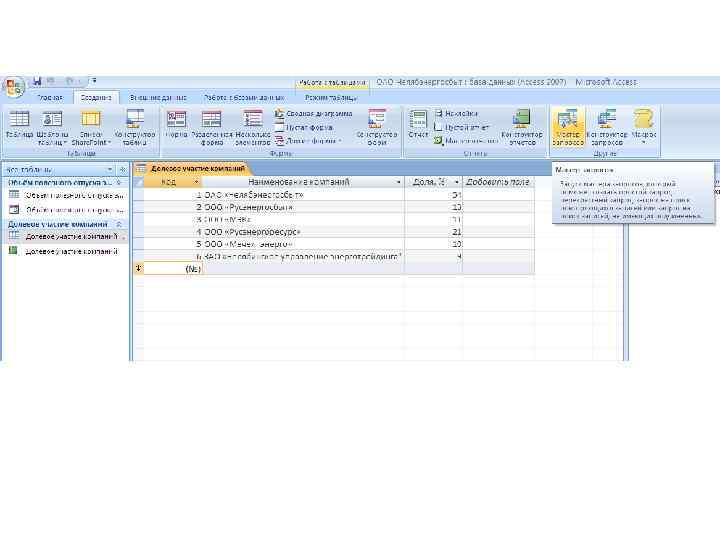Launch Мастер отчетов from the ribbon
Viewport: 720px width, 540px height.
pos(466,141)
